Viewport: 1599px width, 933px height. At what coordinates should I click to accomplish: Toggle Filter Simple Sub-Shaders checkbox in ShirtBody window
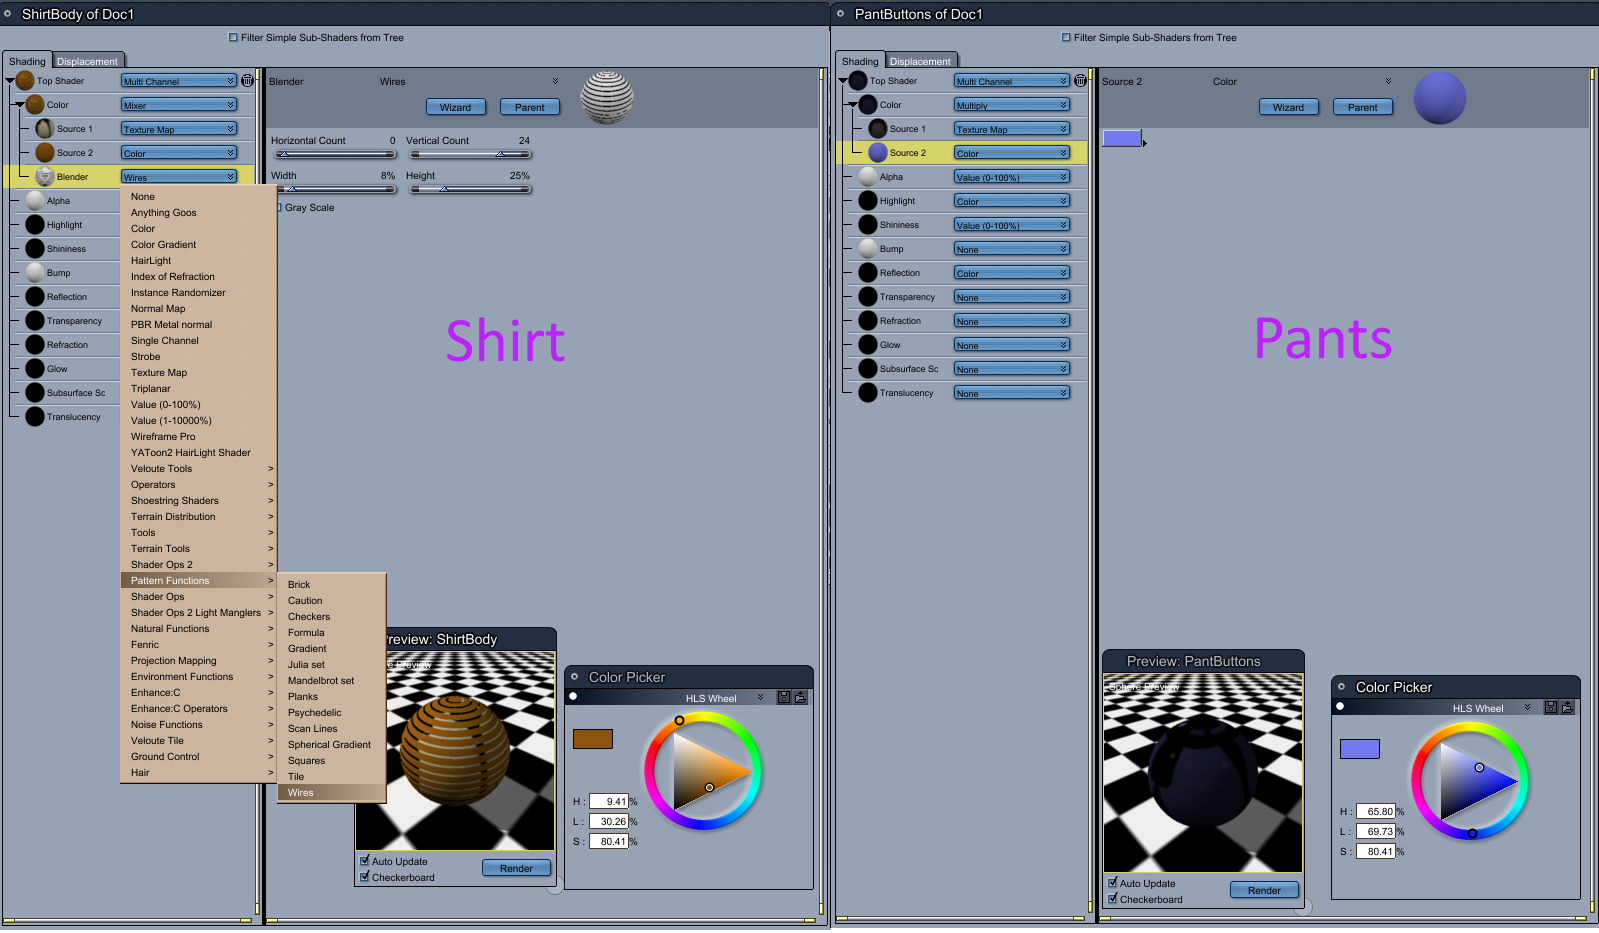[233, 37]
